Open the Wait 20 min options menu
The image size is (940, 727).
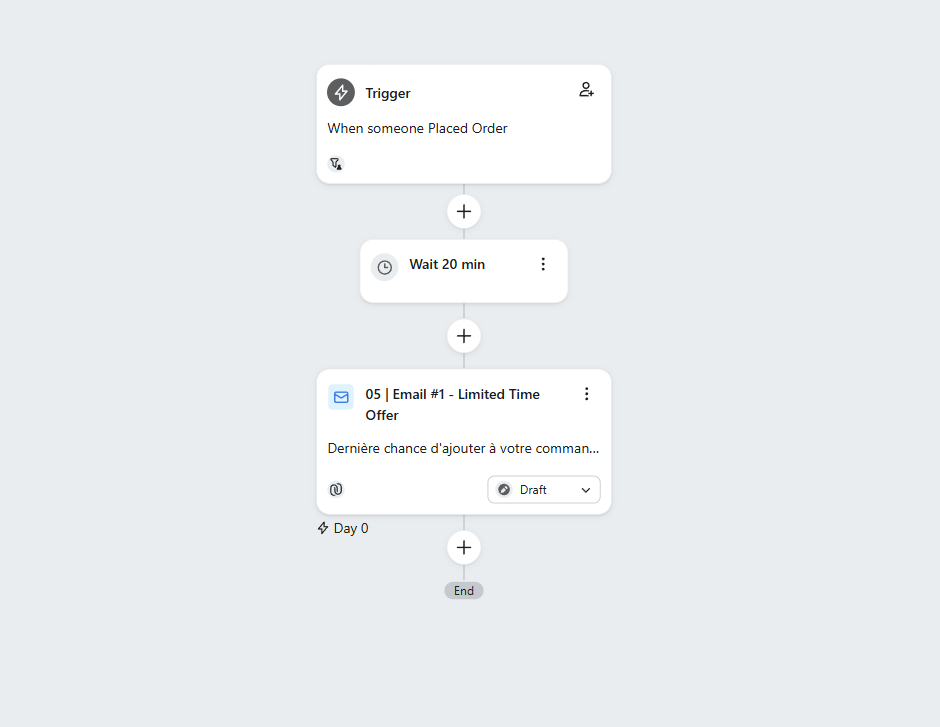[x=543, y=264]
